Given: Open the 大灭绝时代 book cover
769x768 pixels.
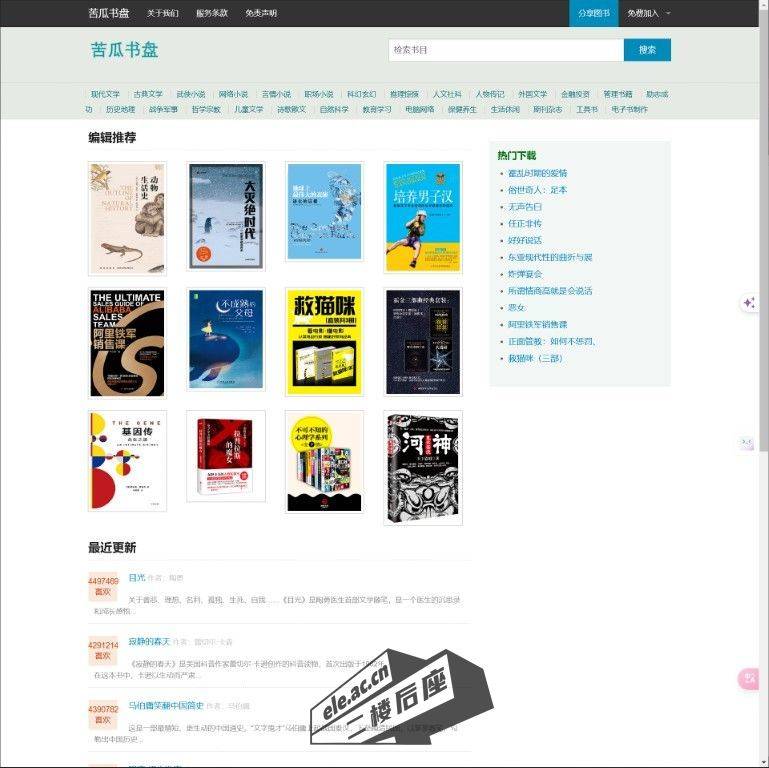Looking at the screenshot, I should coord(226,217).
